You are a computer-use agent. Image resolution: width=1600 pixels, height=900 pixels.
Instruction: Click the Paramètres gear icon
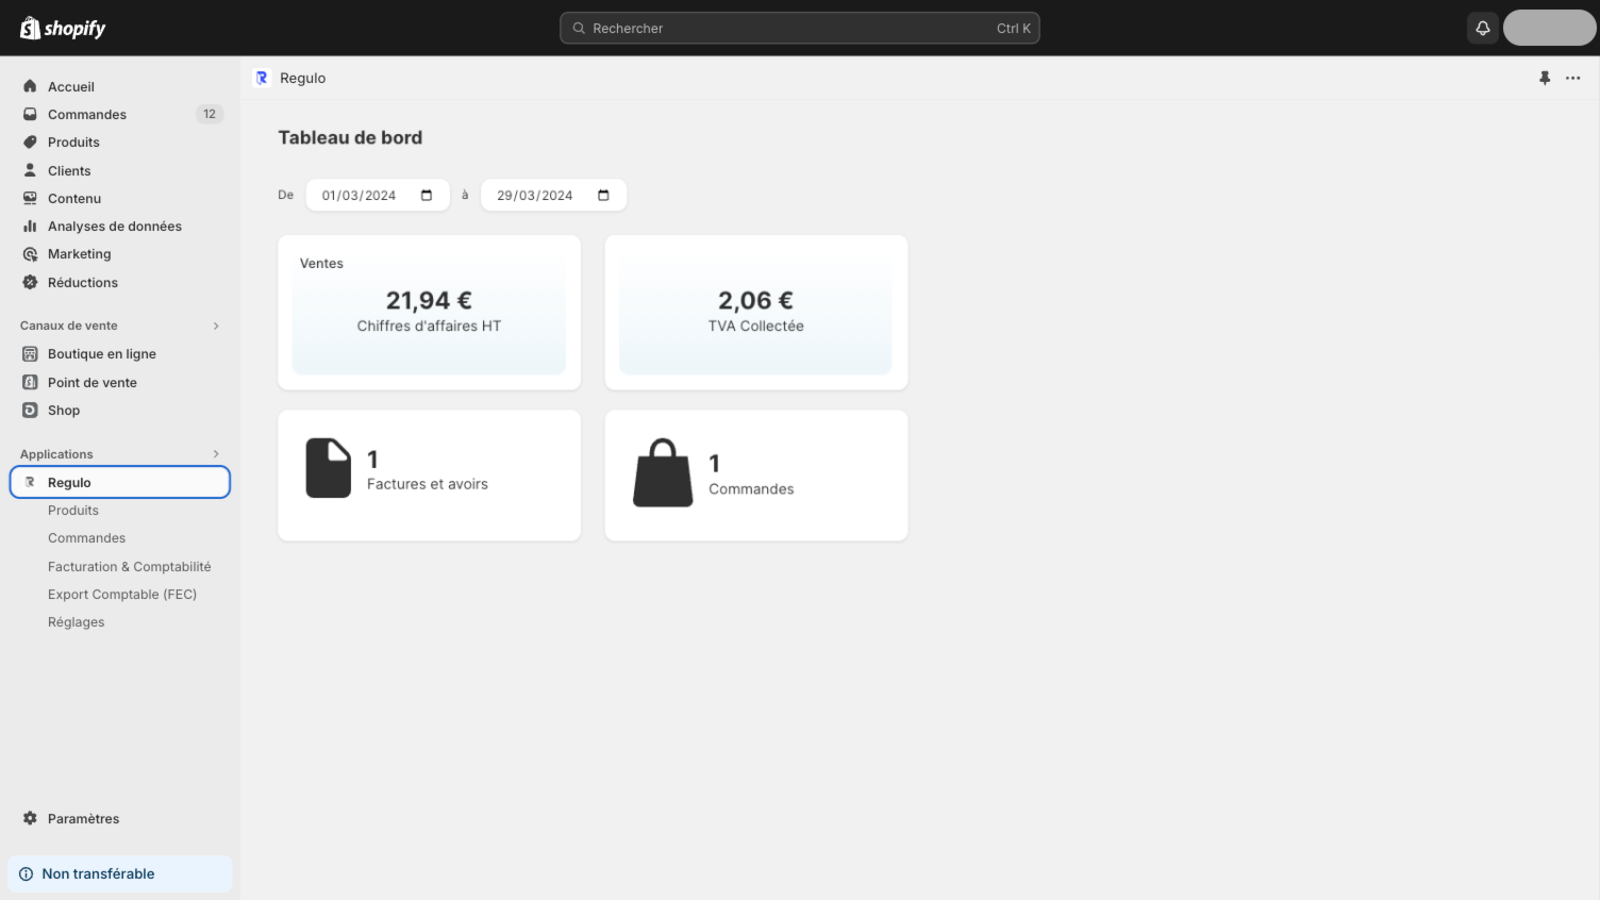coord(30,818)
